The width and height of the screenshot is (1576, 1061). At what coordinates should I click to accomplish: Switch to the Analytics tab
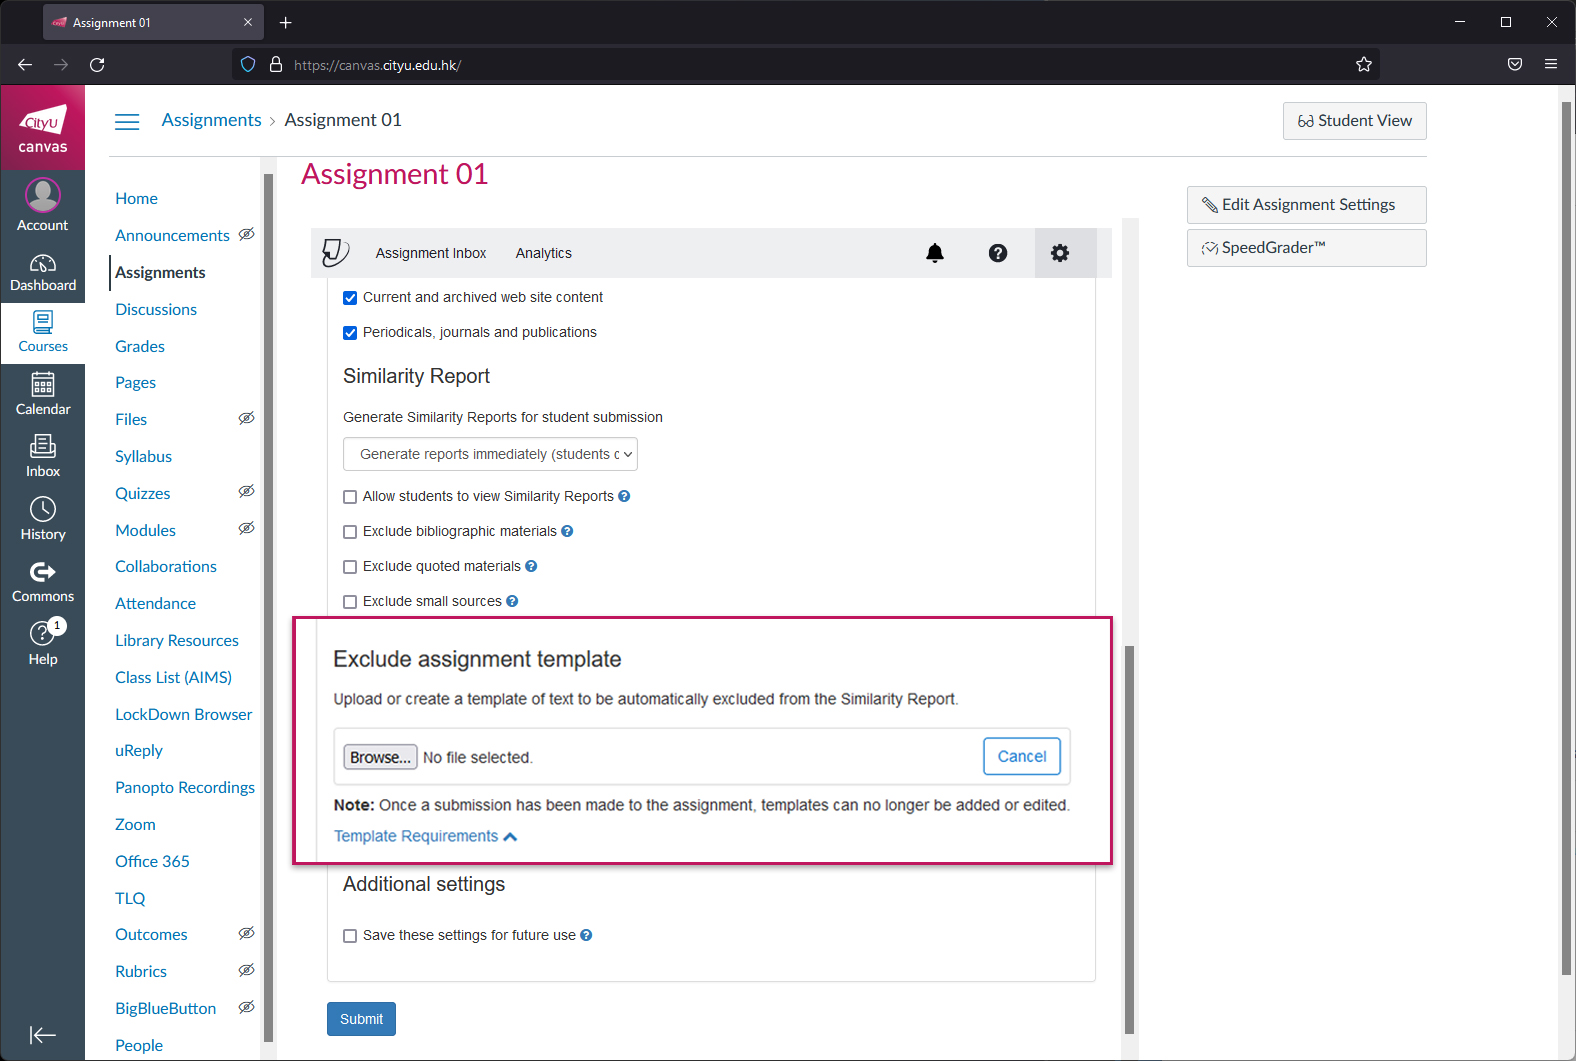pos(543,253)
